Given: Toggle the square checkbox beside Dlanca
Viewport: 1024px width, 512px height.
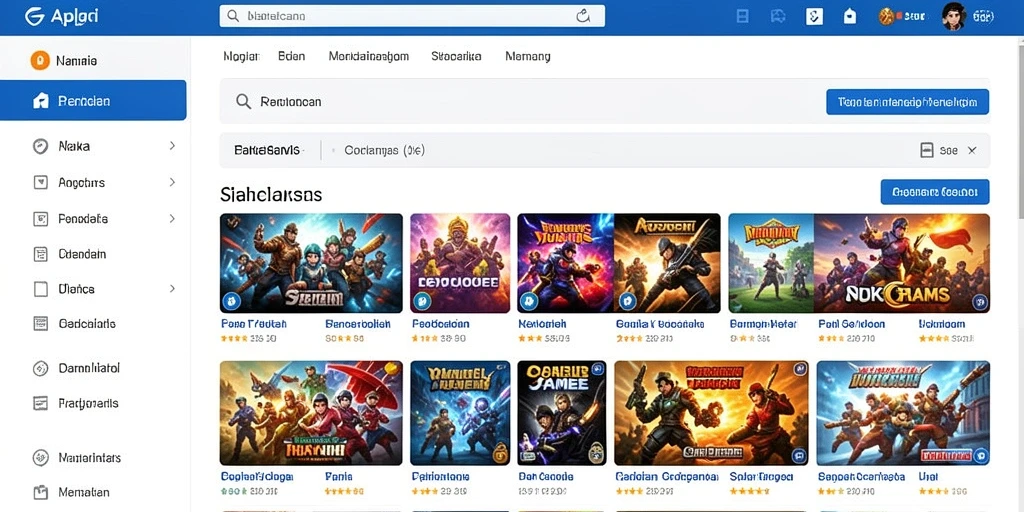Looking at the screenshot, I should point(40,289).
